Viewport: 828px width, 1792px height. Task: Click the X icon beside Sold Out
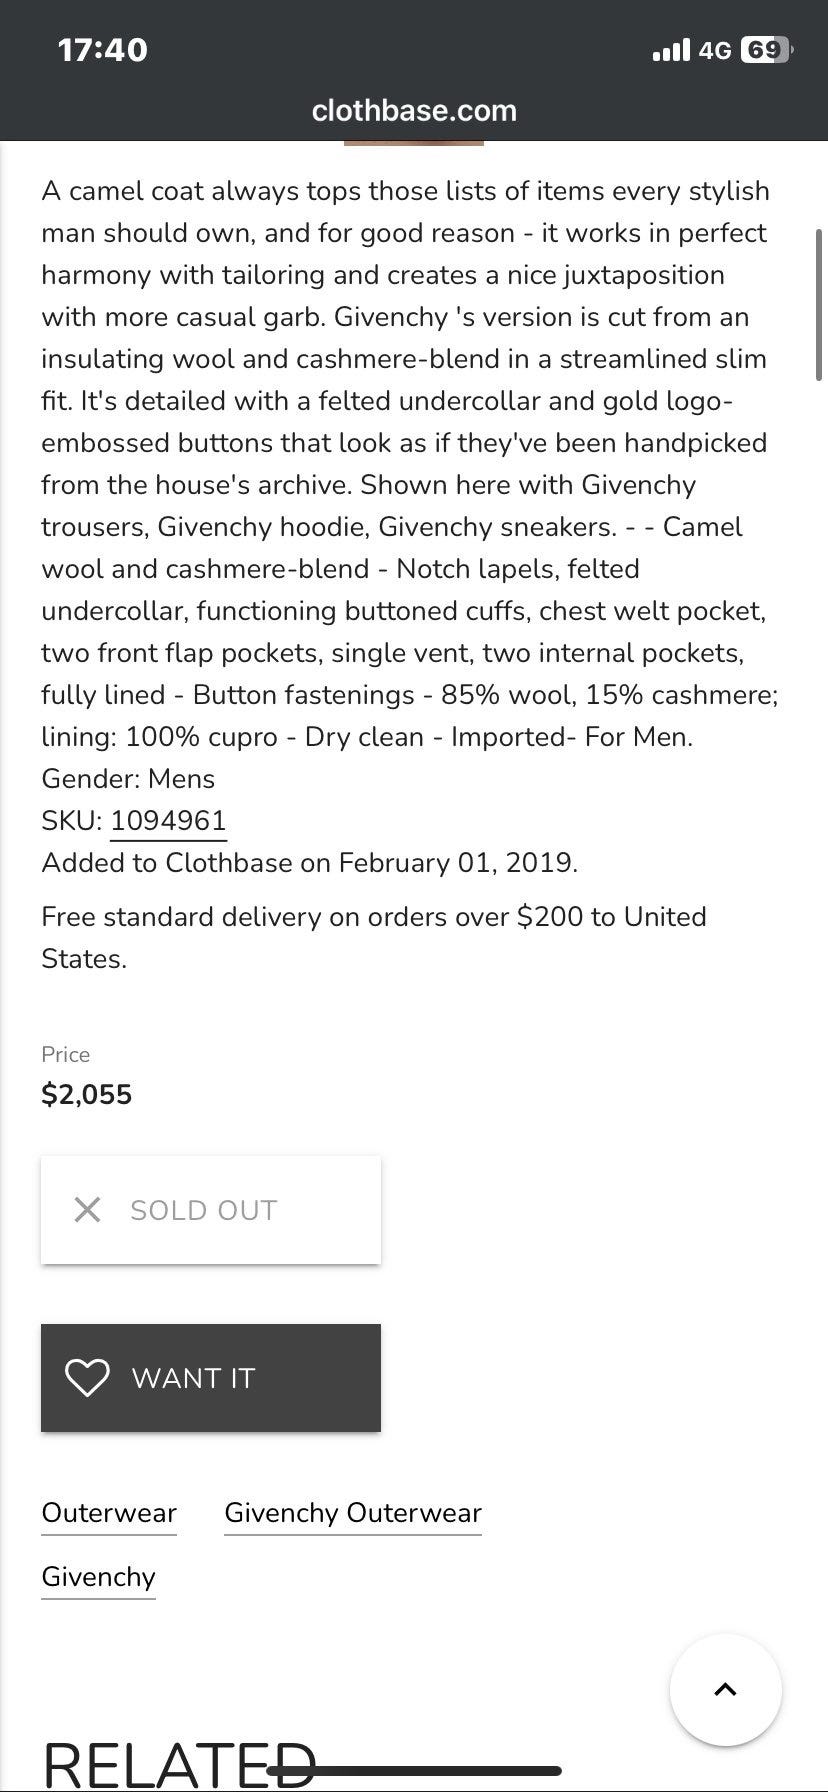coord(88,1210)
